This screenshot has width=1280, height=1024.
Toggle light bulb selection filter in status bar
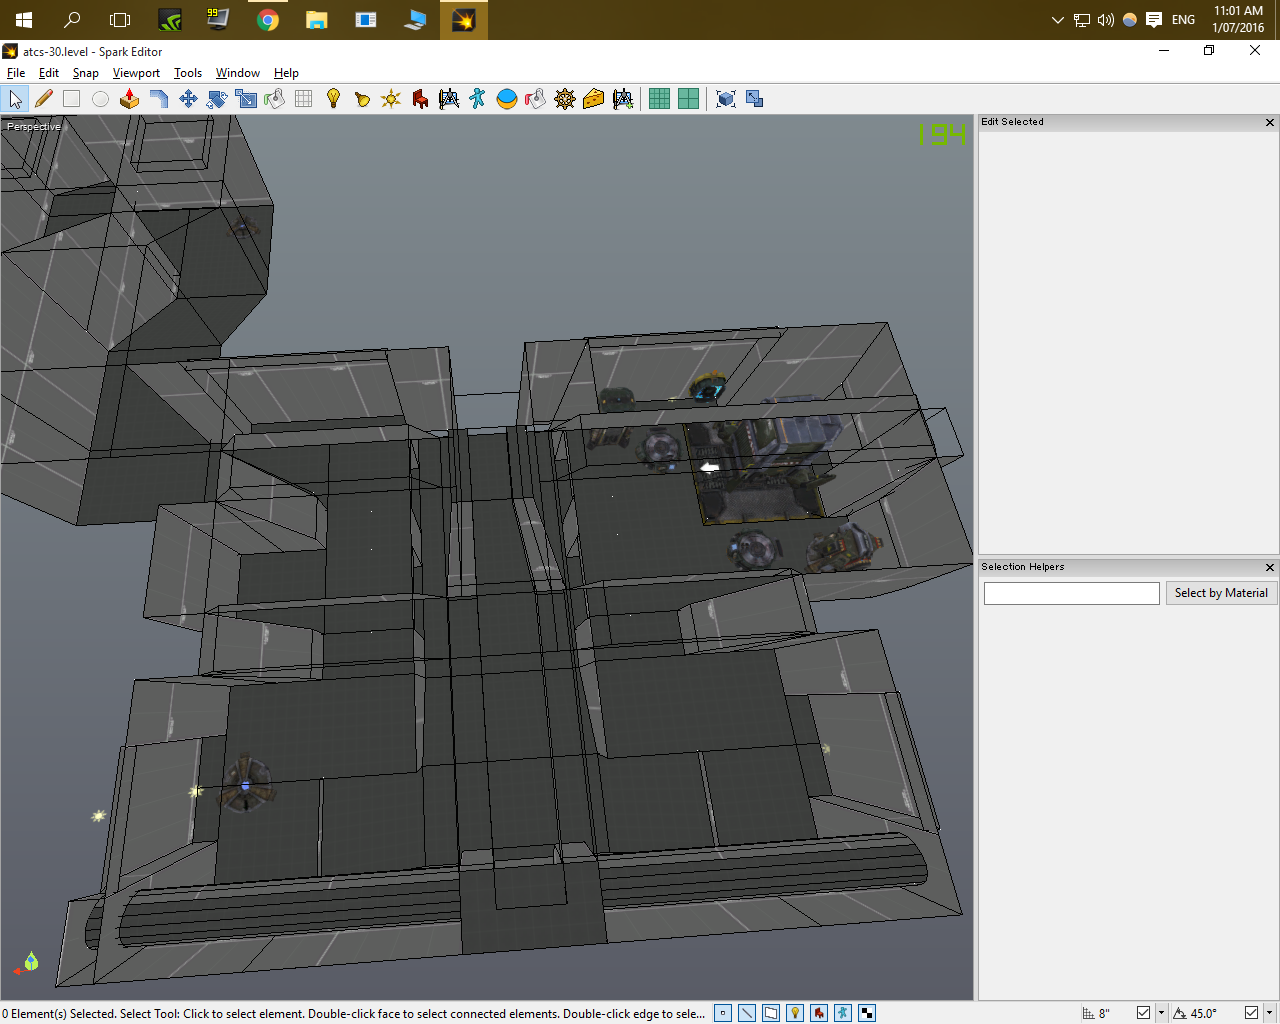click(795, 1013)
